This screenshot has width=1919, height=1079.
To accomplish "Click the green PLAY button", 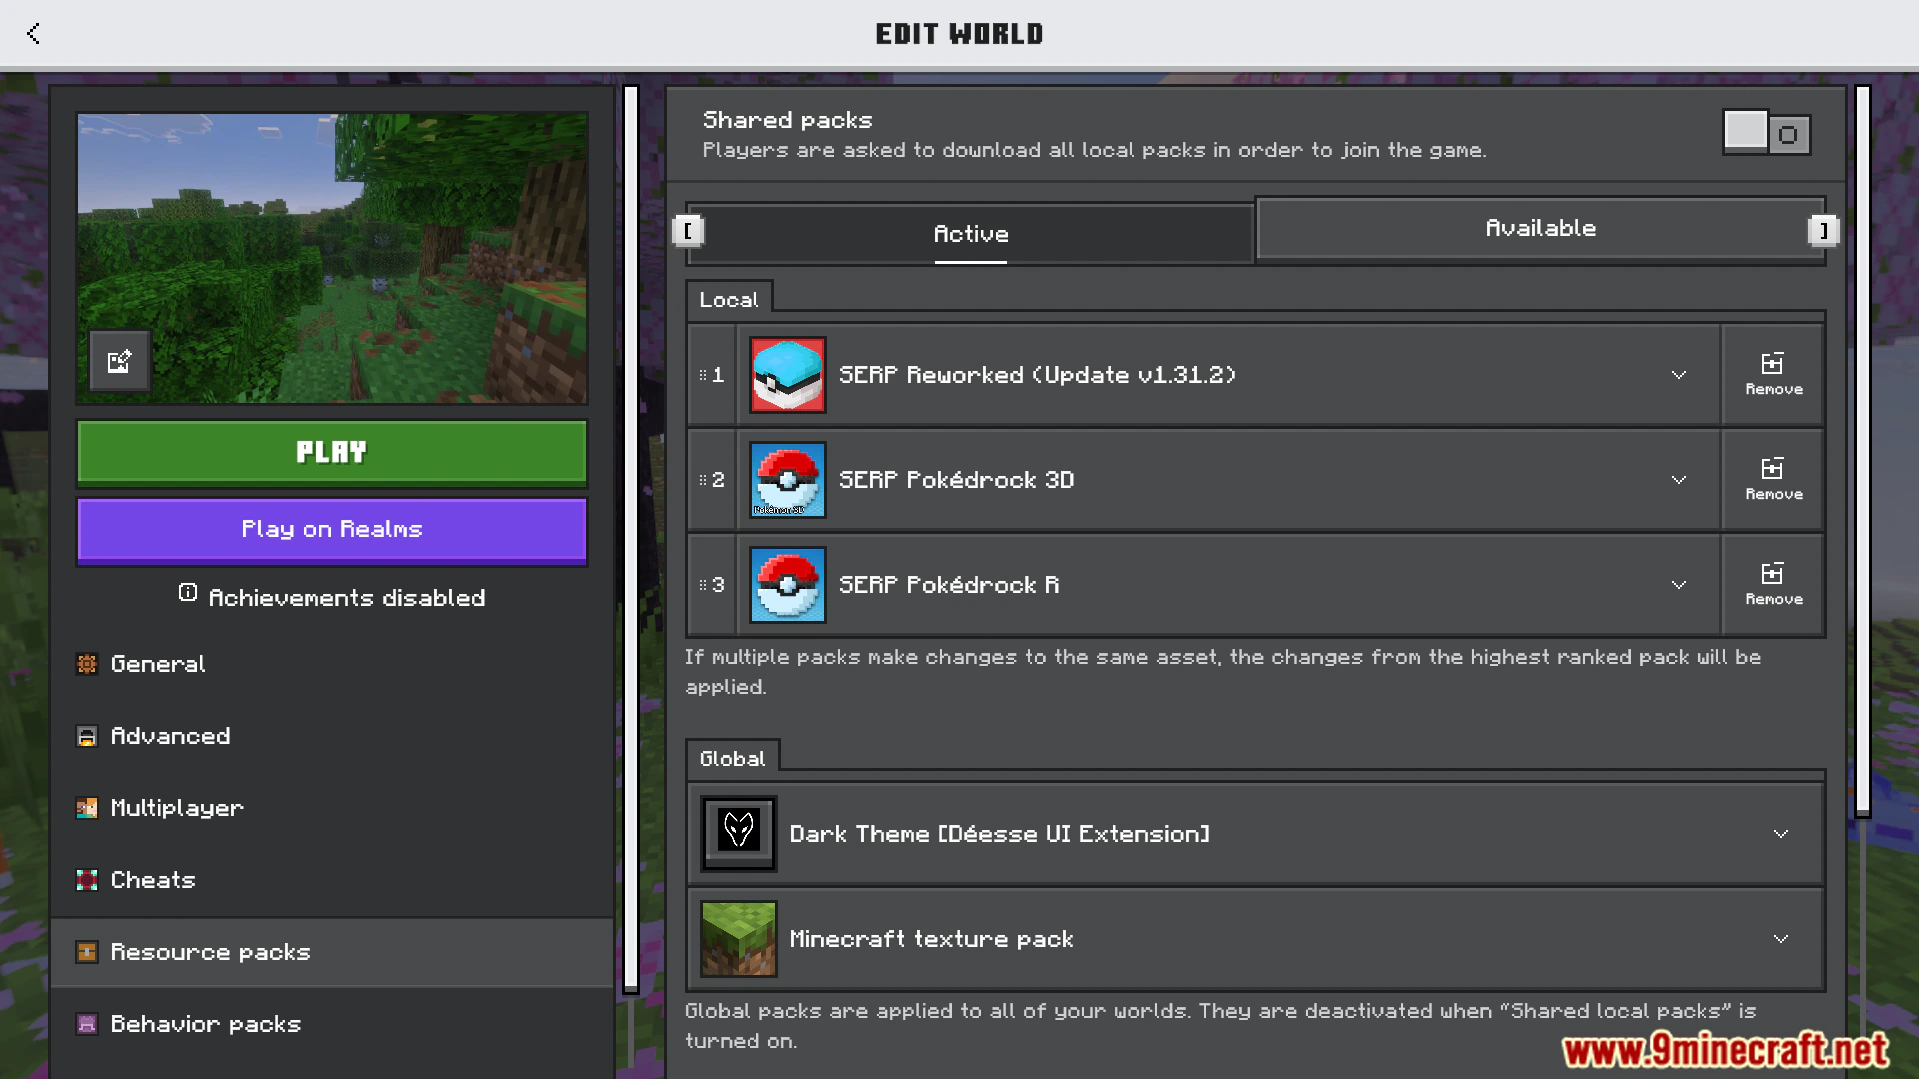I will click(x=332, y=452).
